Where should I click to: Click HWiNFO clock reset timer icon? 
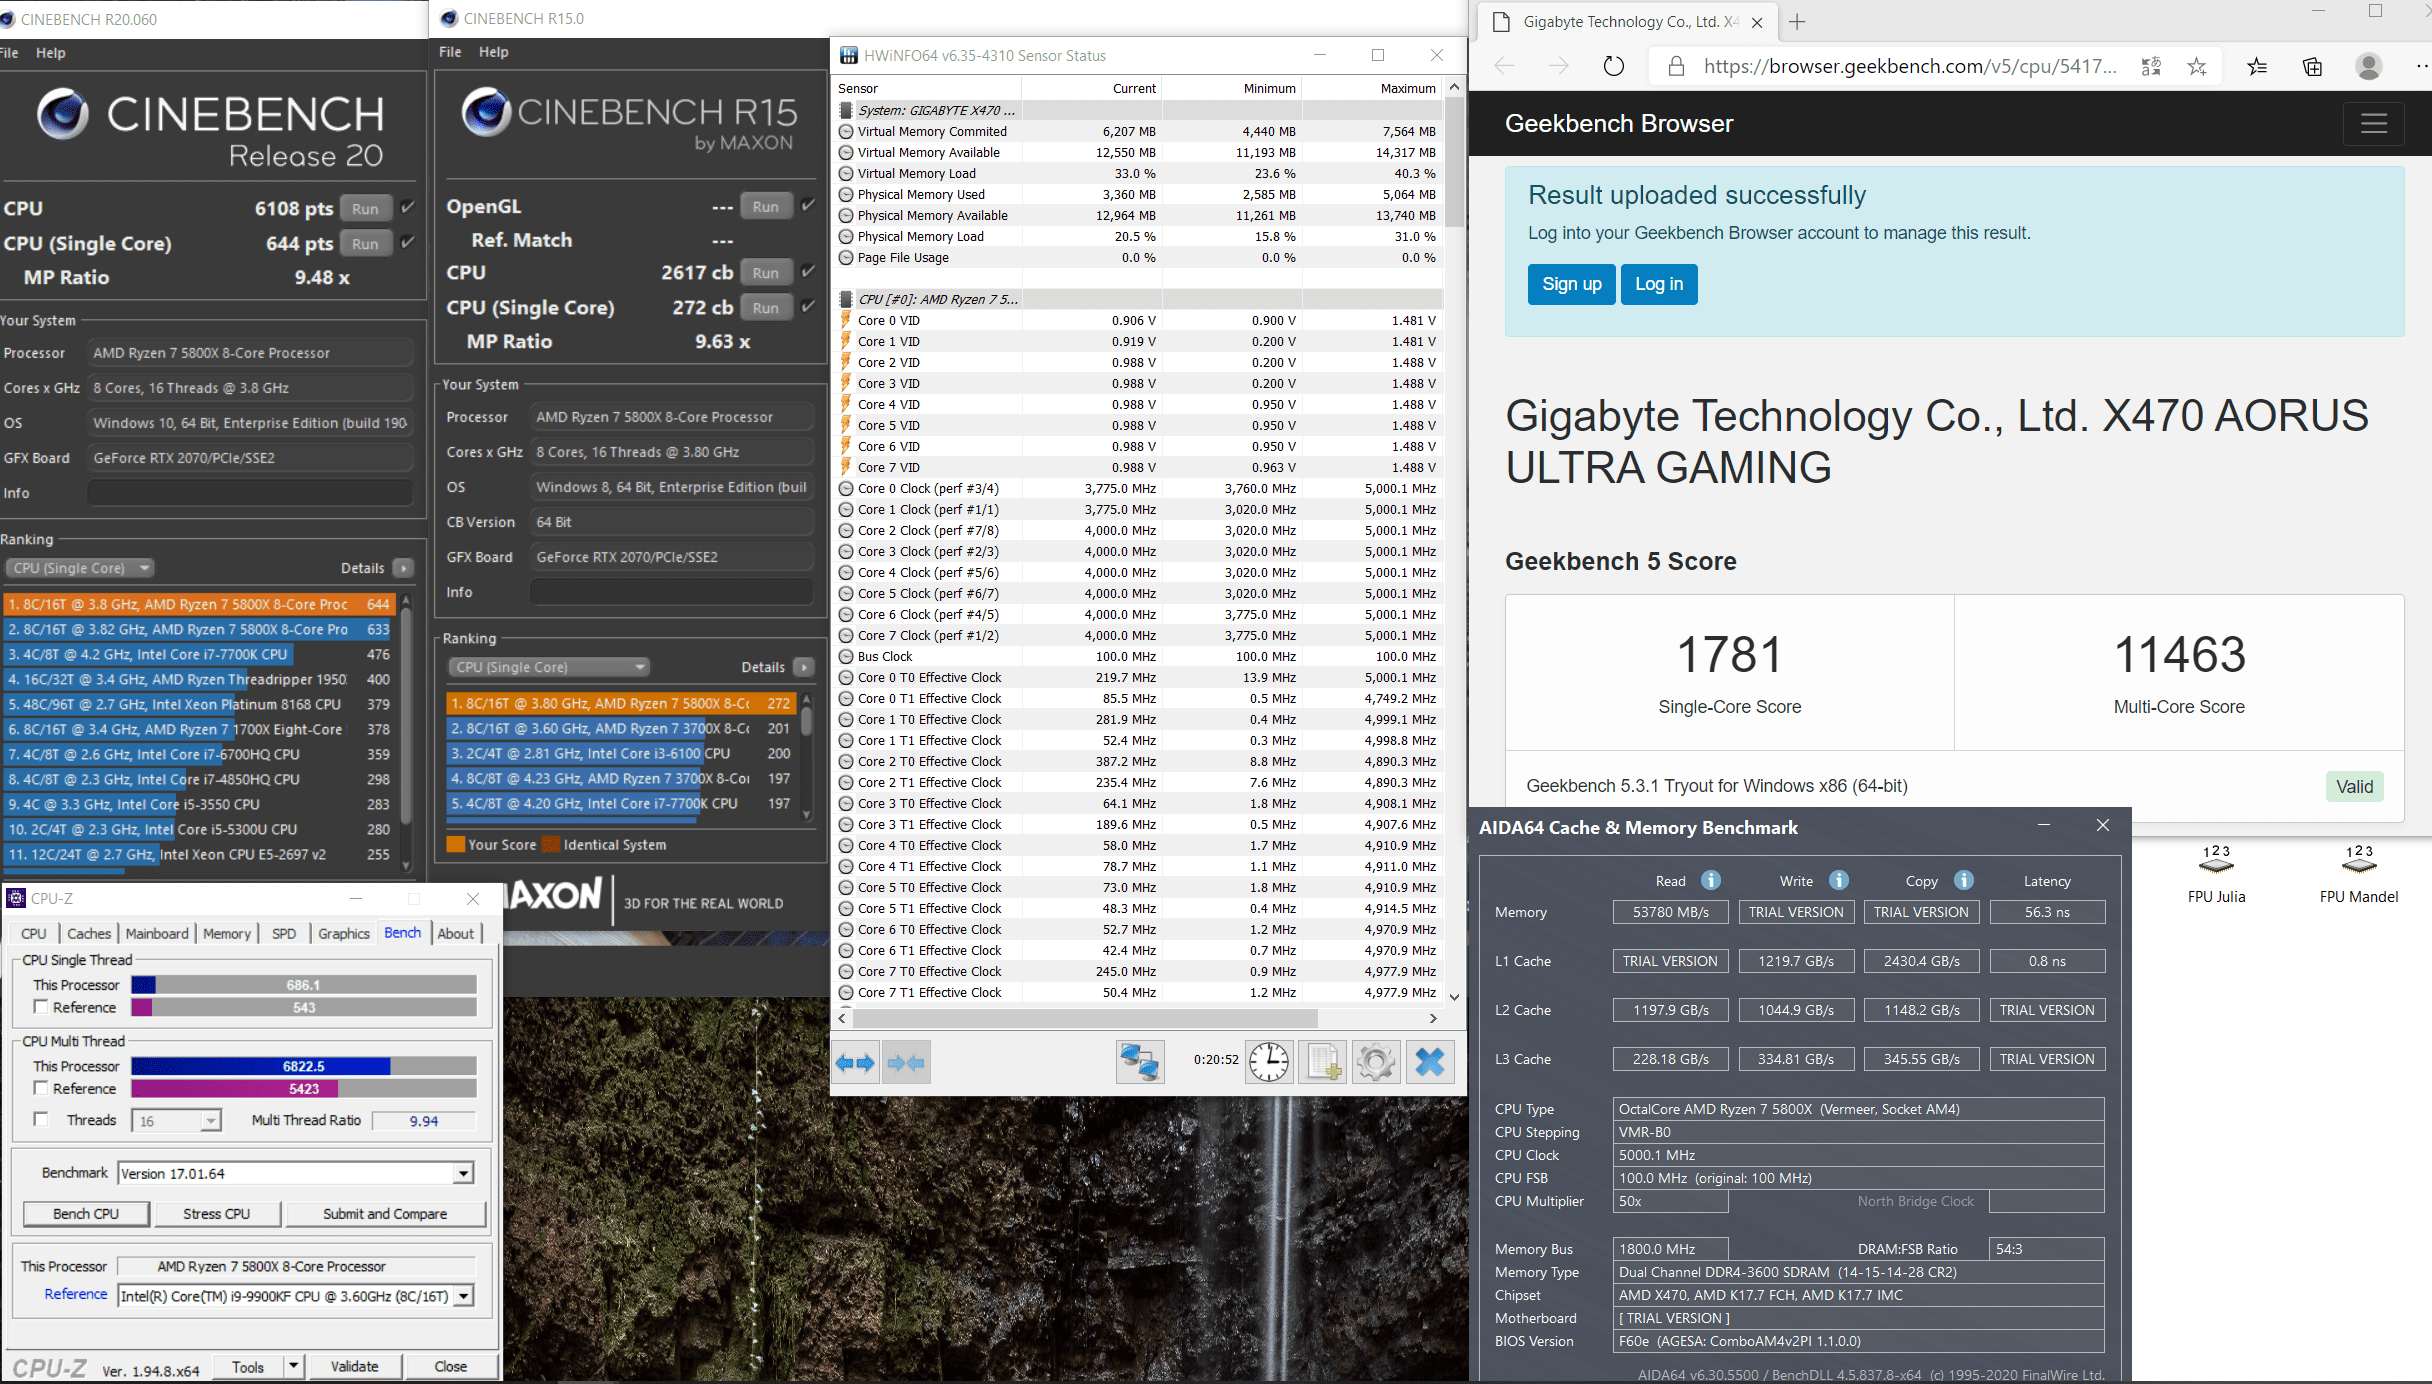(x=1269, y=1062)
